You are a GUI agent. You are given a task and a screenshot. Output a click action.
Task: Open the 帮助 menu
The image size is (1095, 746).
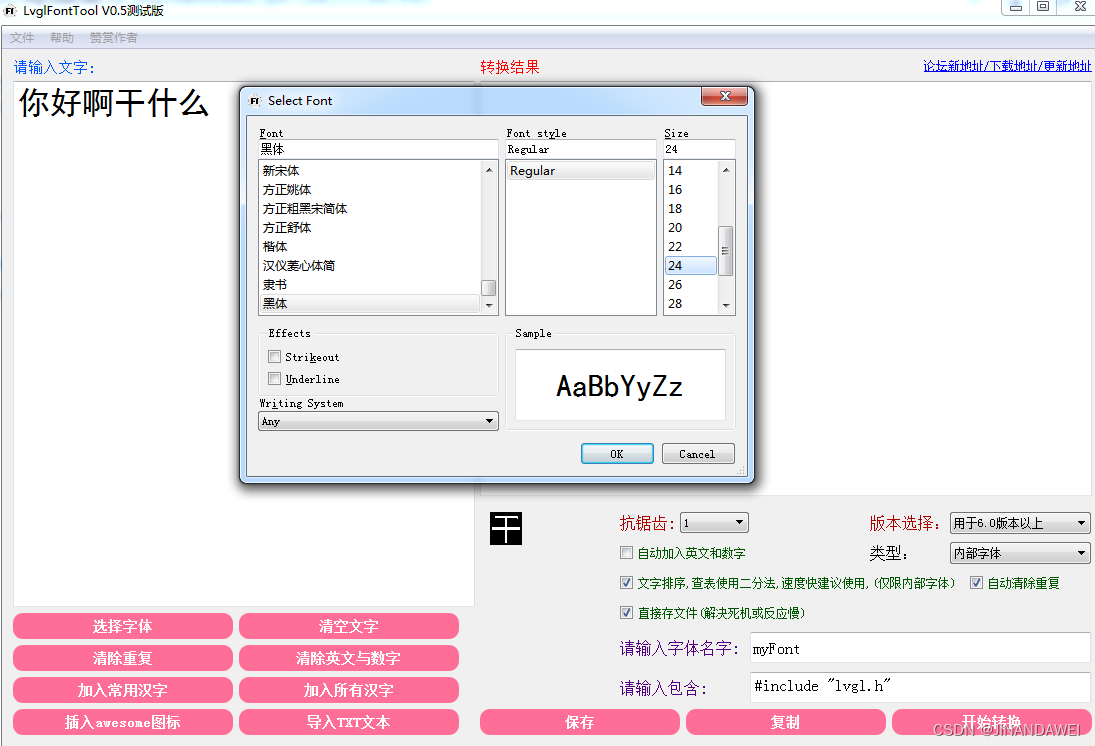[x=61, y=38]
